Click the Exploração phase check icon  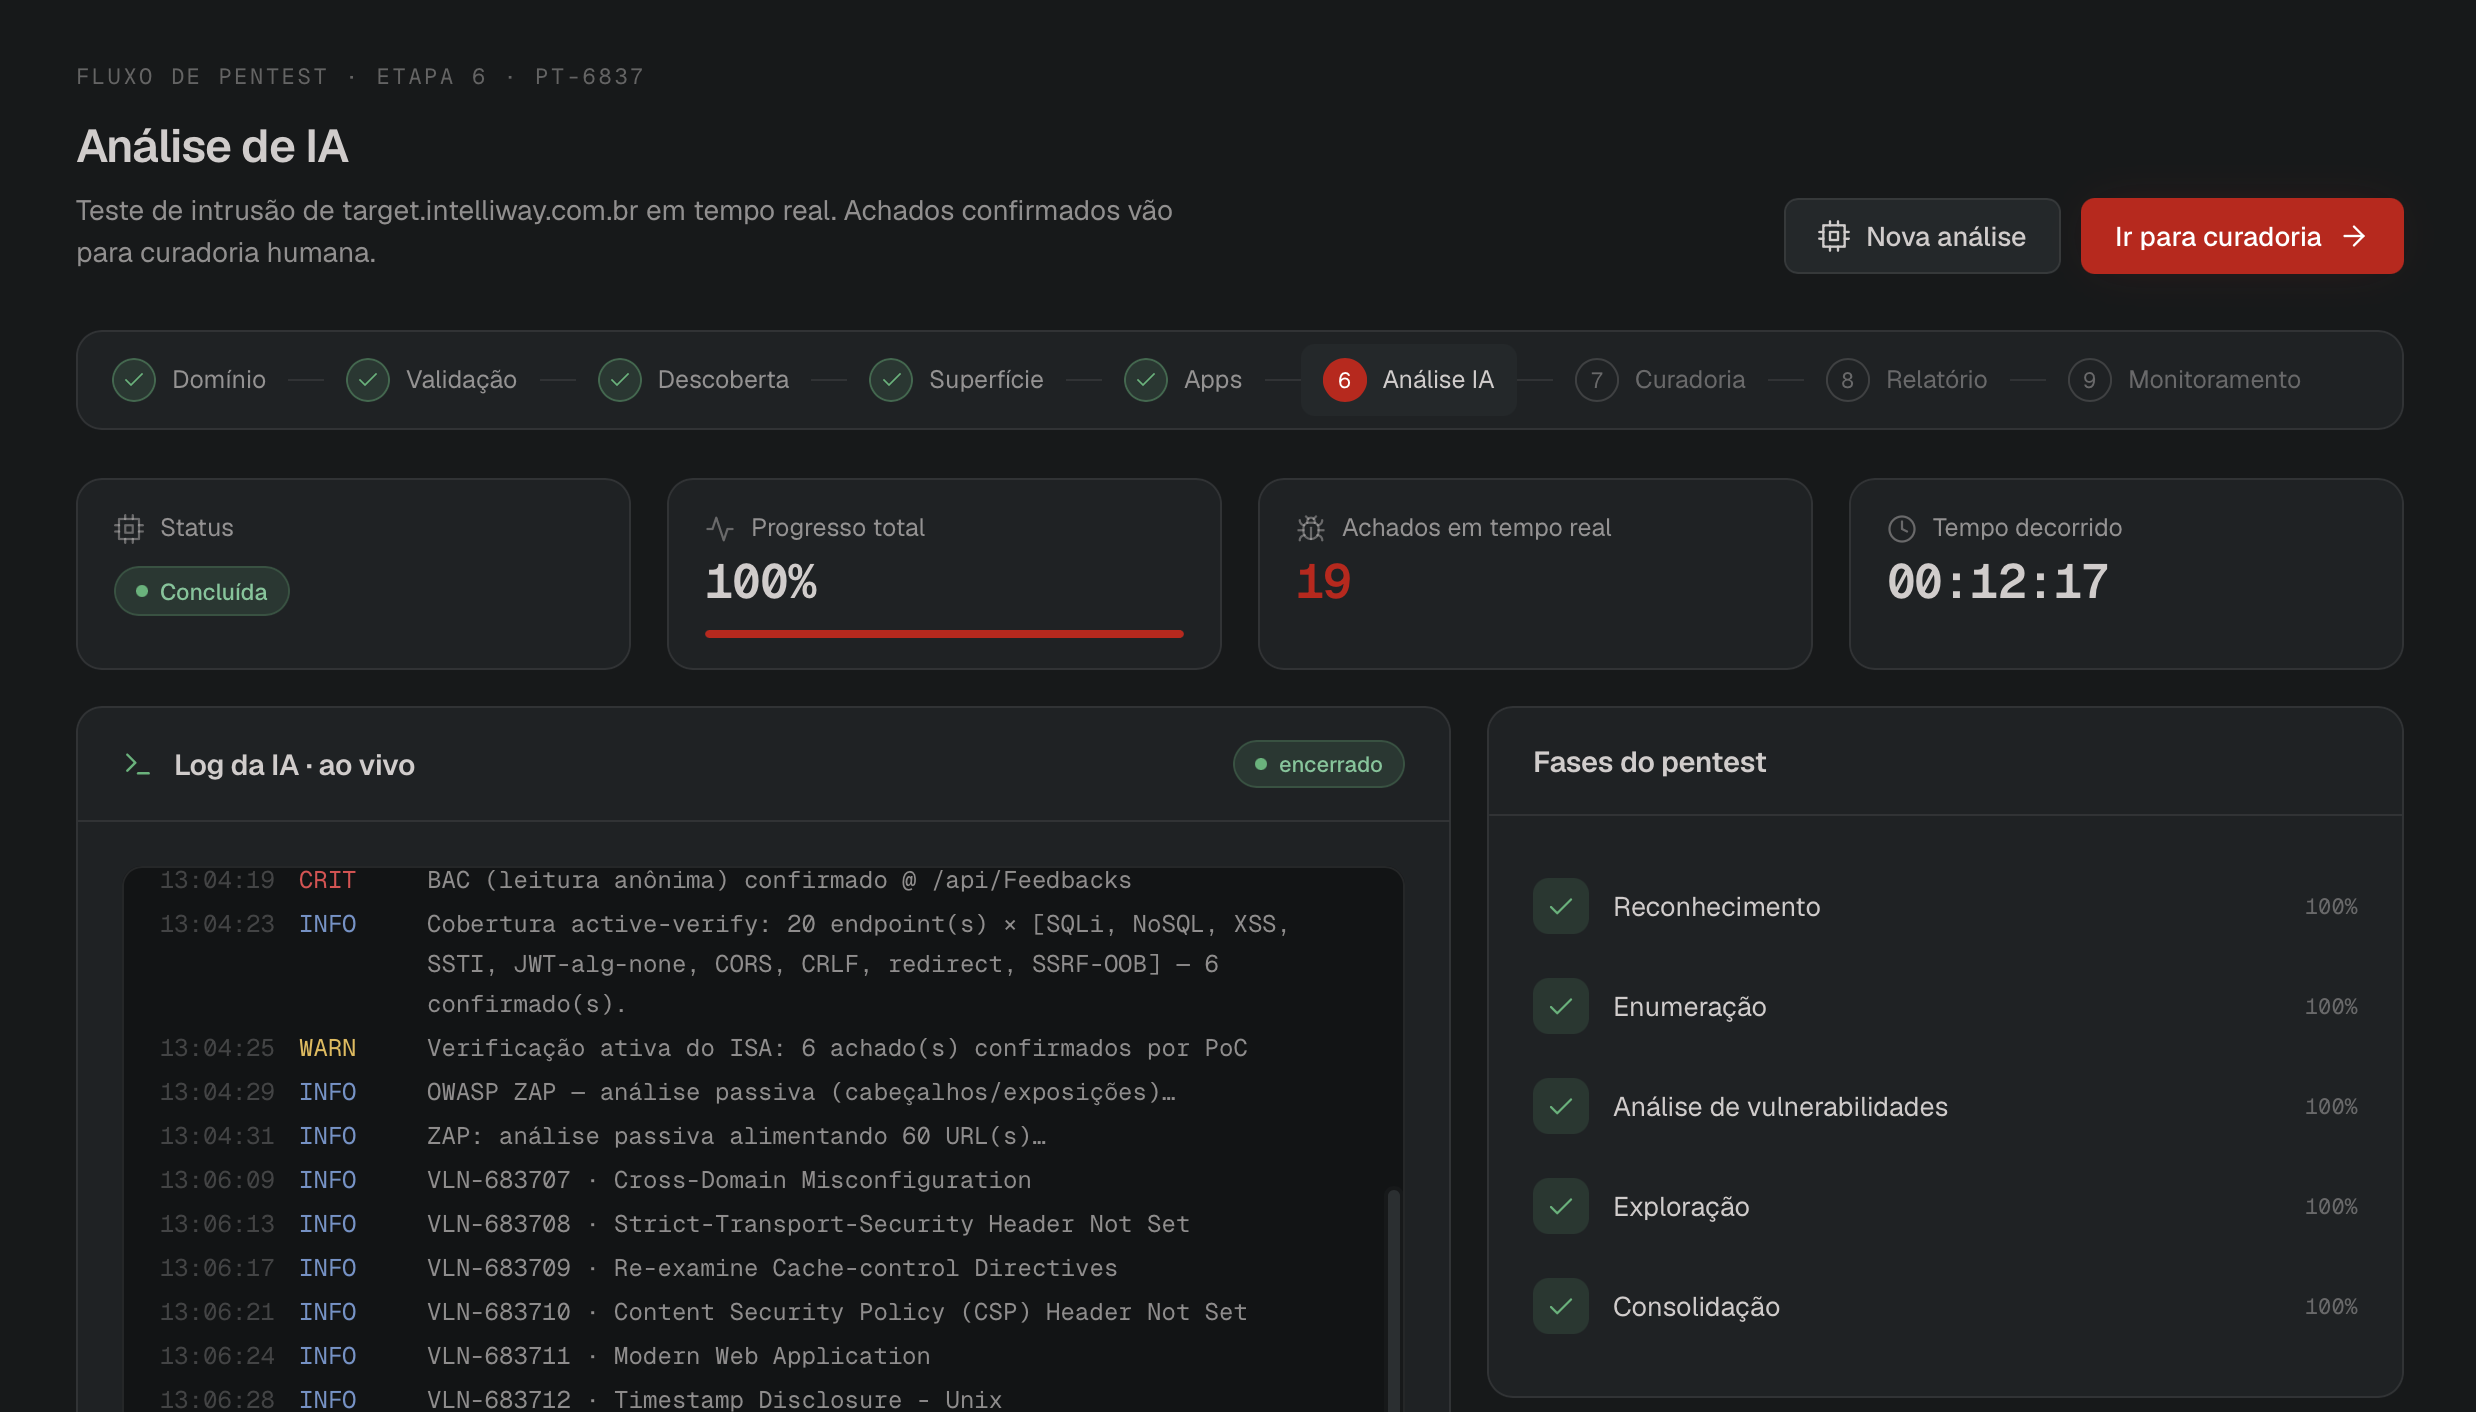point(1561,1206)
